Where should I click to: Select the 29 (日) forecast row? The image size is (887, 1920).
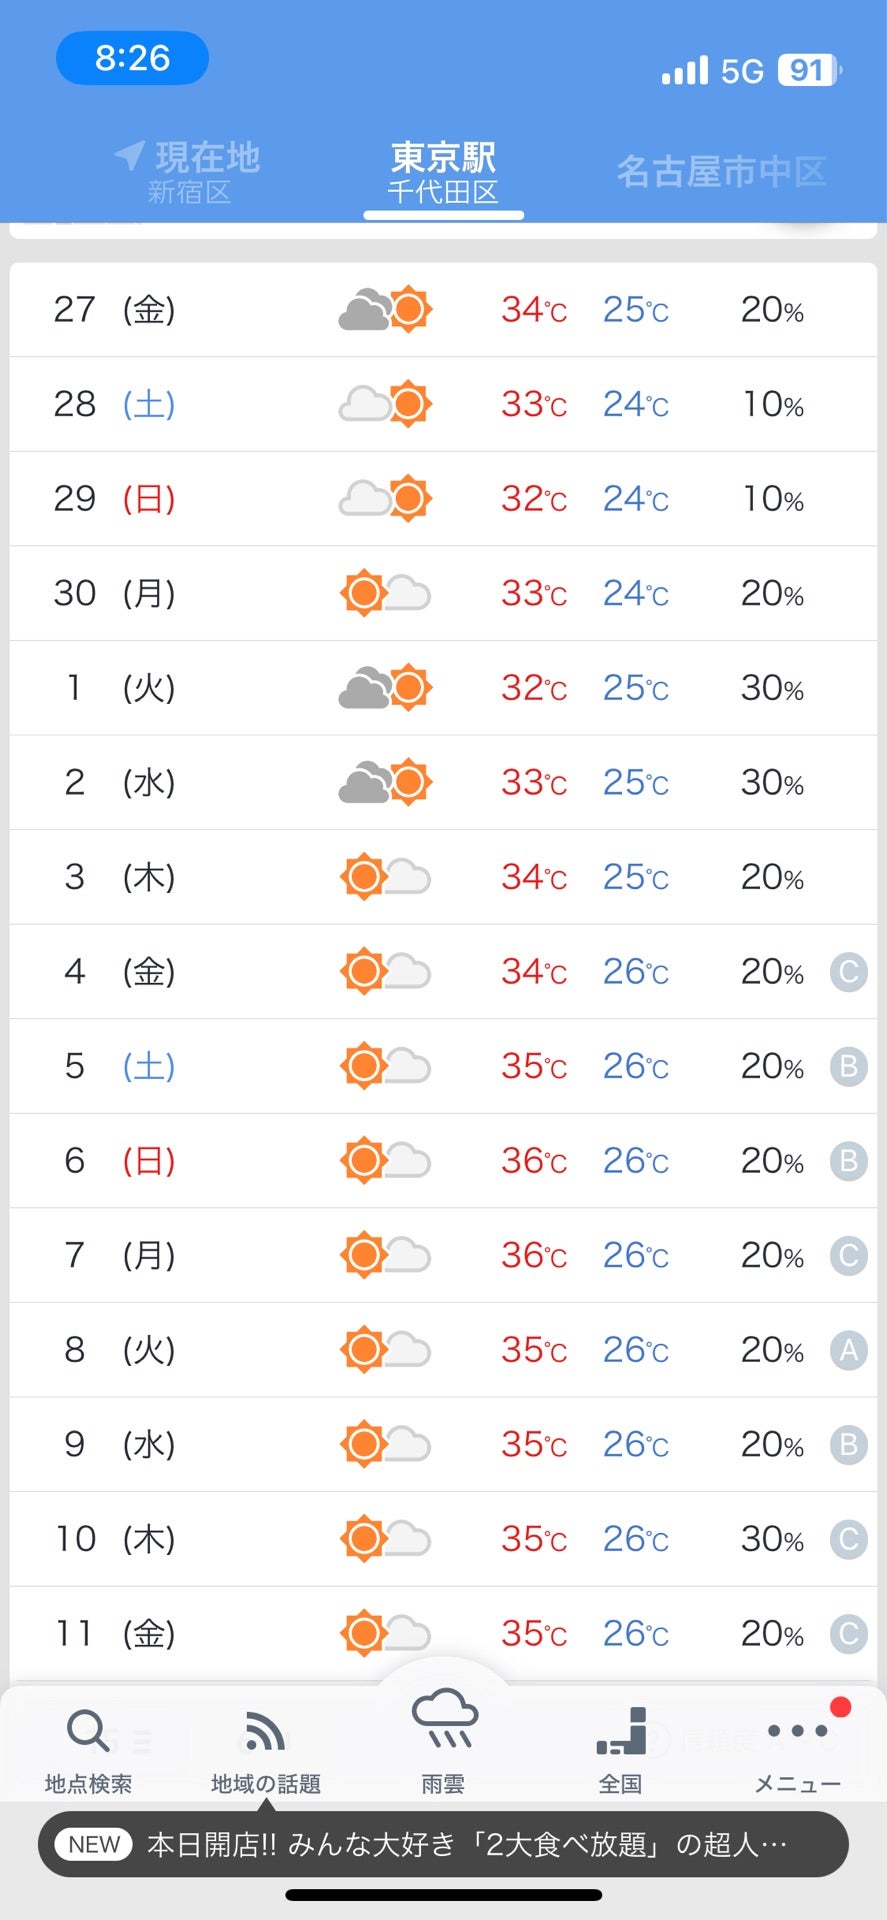[443, 498]
